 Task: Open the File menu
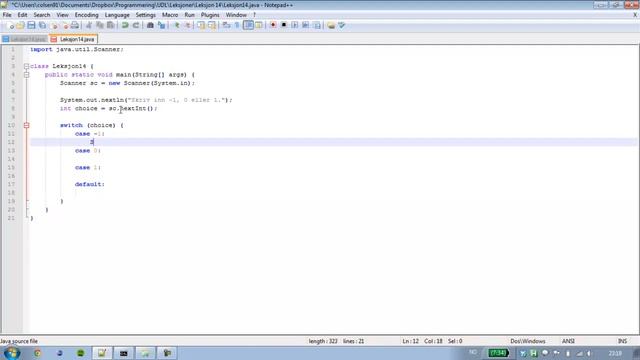coord(7,15)
